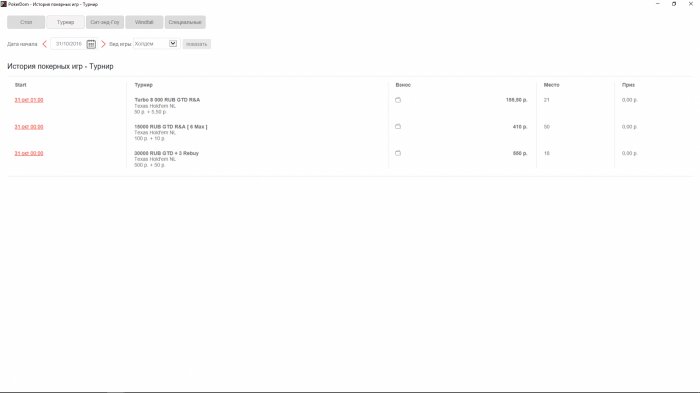Click buy-in icon in 16000 RUB GTD 6 Max row
The height and width of the screenshot is (393, 700).
(398, 126)
